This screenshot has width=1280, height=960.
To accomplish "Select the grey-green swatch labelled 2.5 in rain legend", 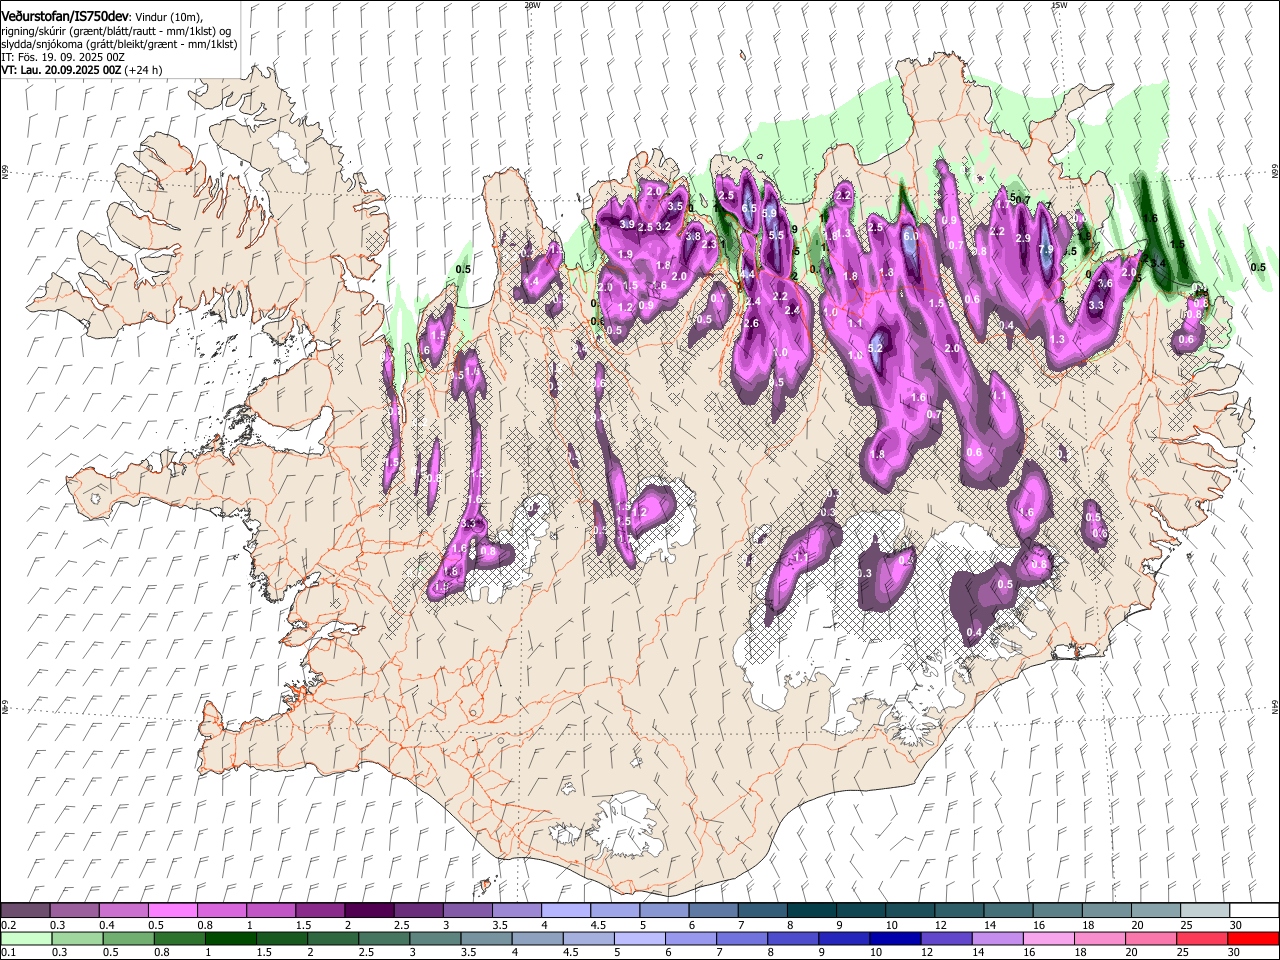I will coord(383,938).
